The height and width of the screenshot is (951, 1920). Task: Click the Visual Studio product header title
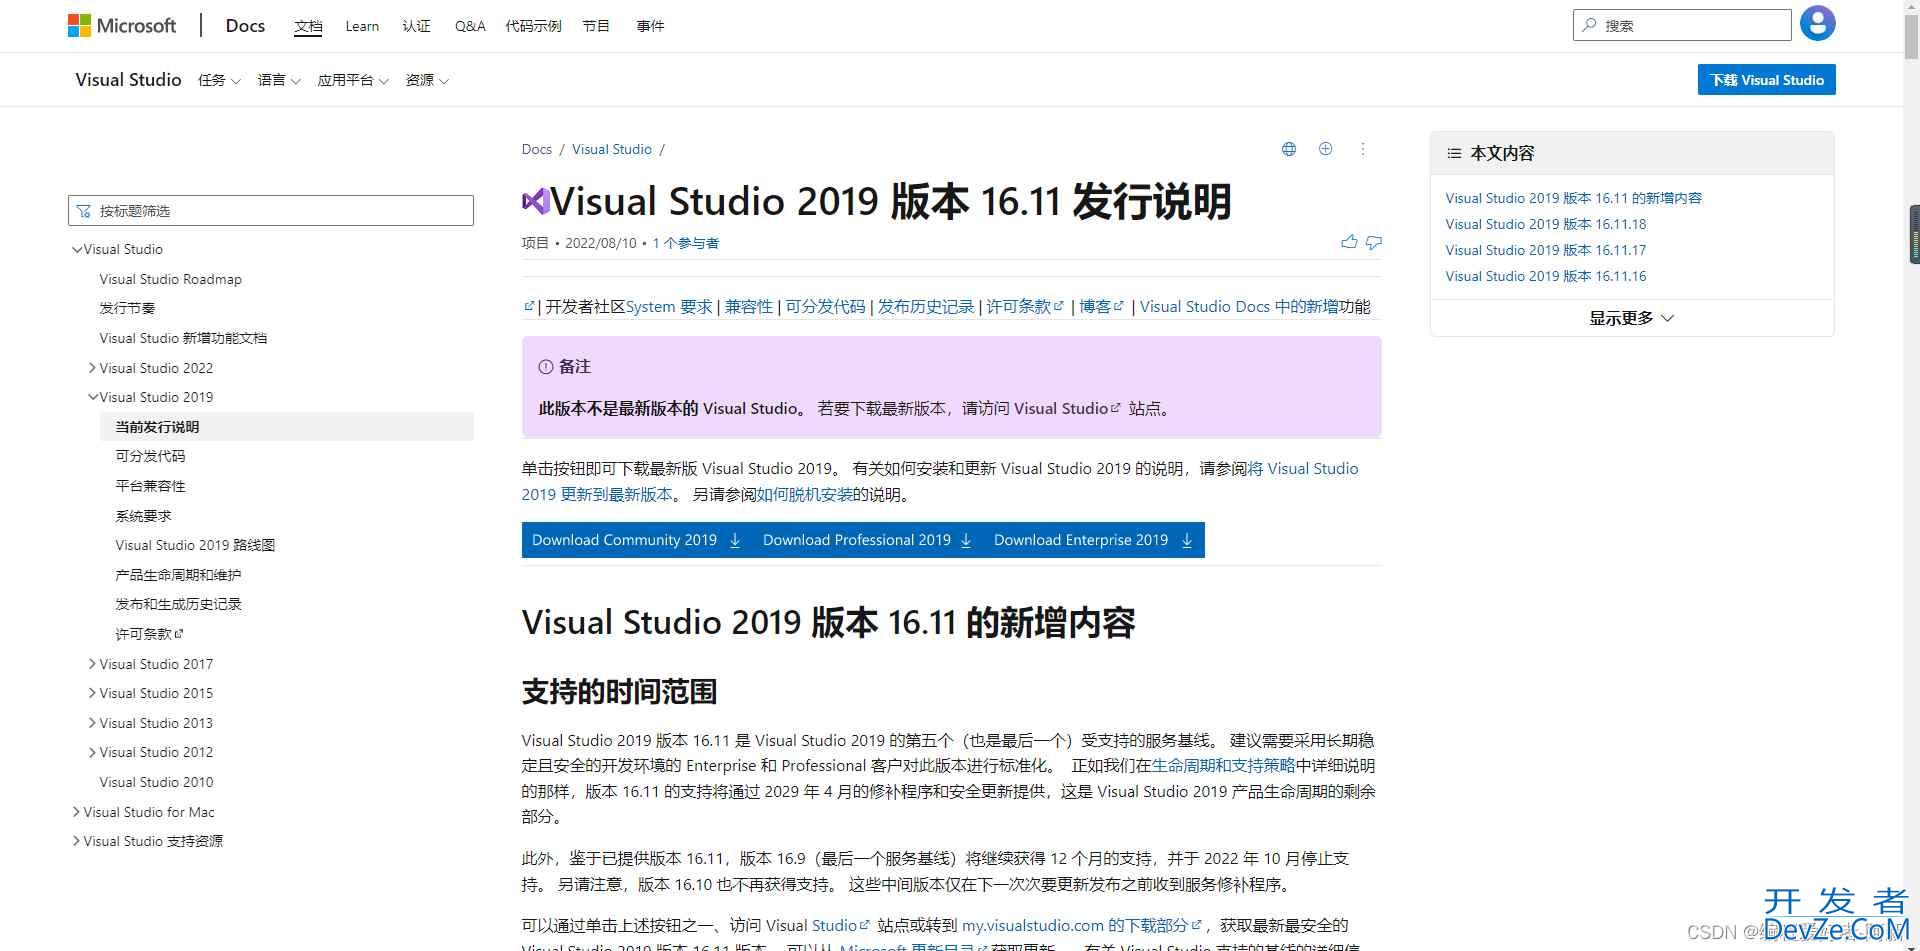pos(128,80)
